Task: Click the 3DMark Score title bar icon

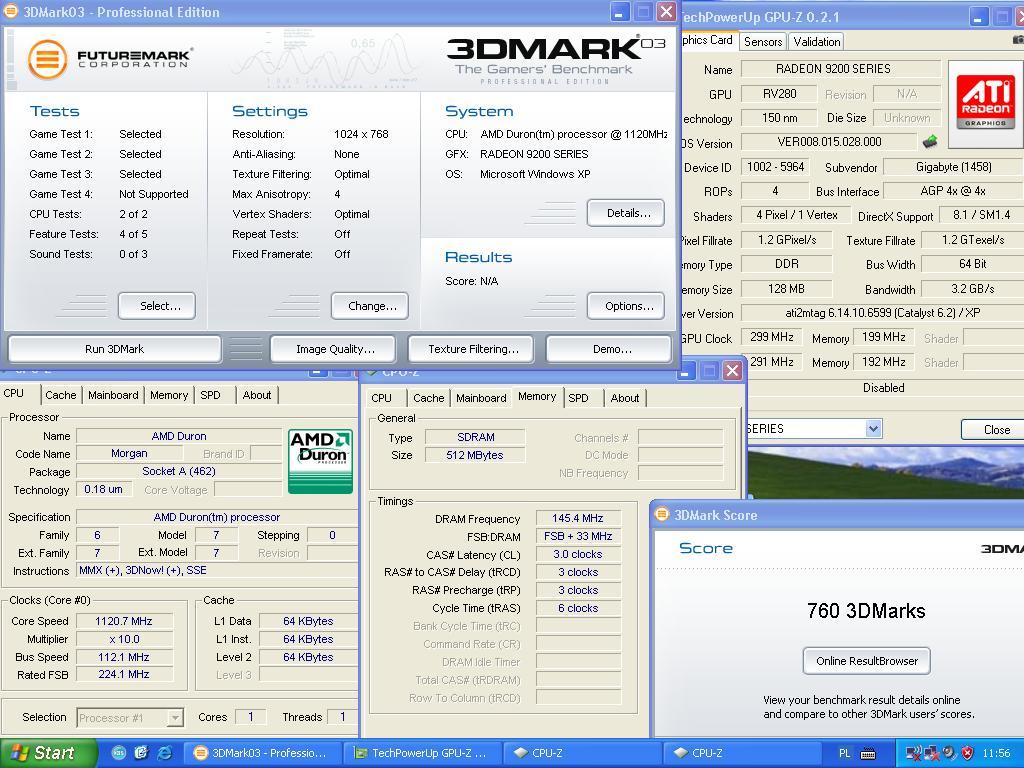Action: (662, 515)
